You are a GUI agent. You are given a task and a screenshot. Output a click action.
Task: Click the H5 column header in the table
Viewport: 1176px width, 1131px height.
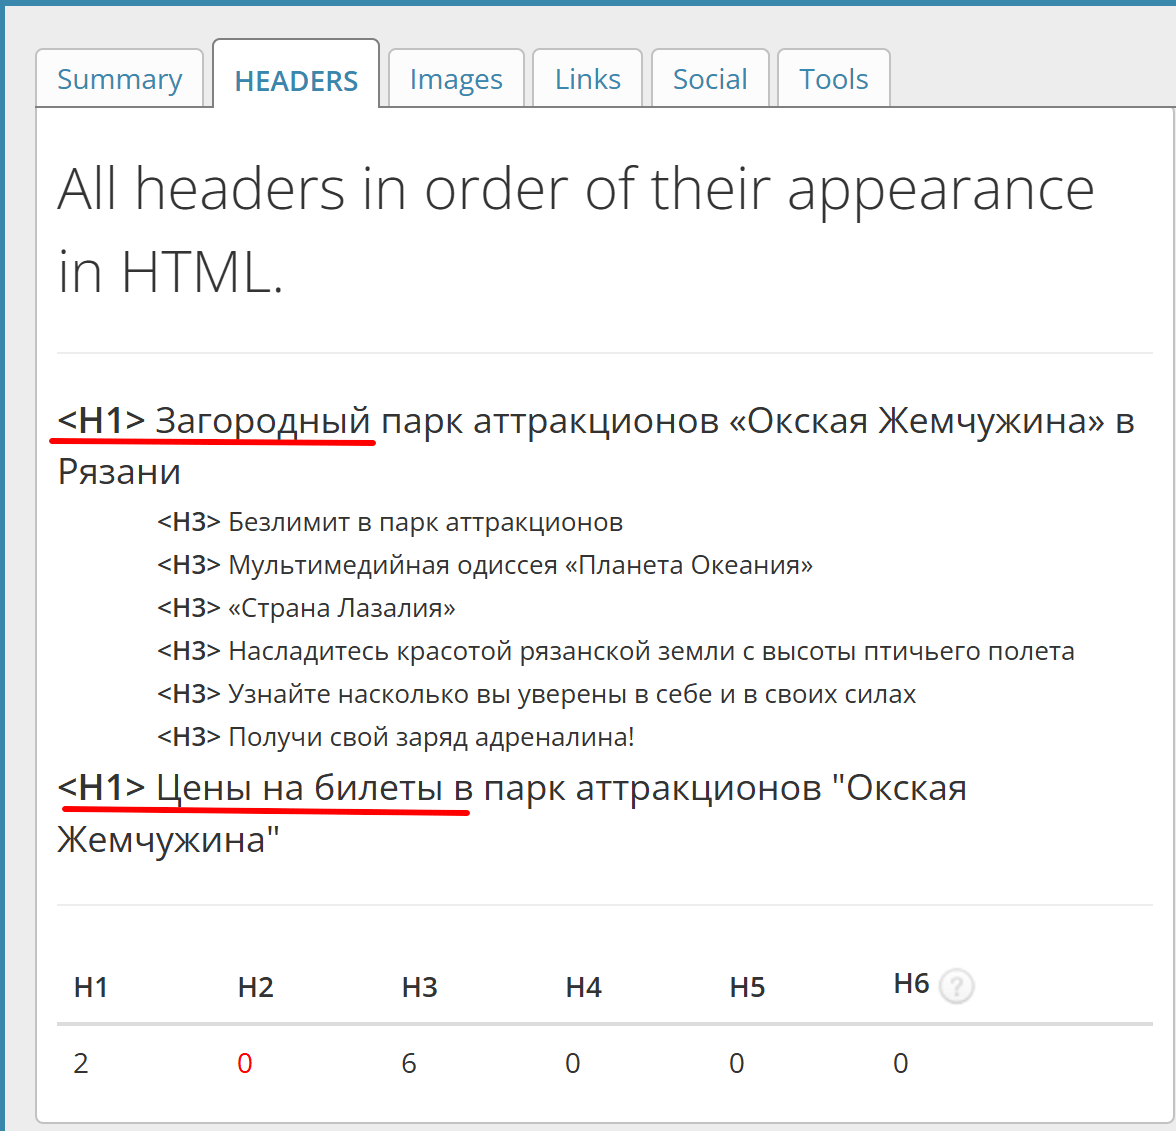click(x=747, y=987)
